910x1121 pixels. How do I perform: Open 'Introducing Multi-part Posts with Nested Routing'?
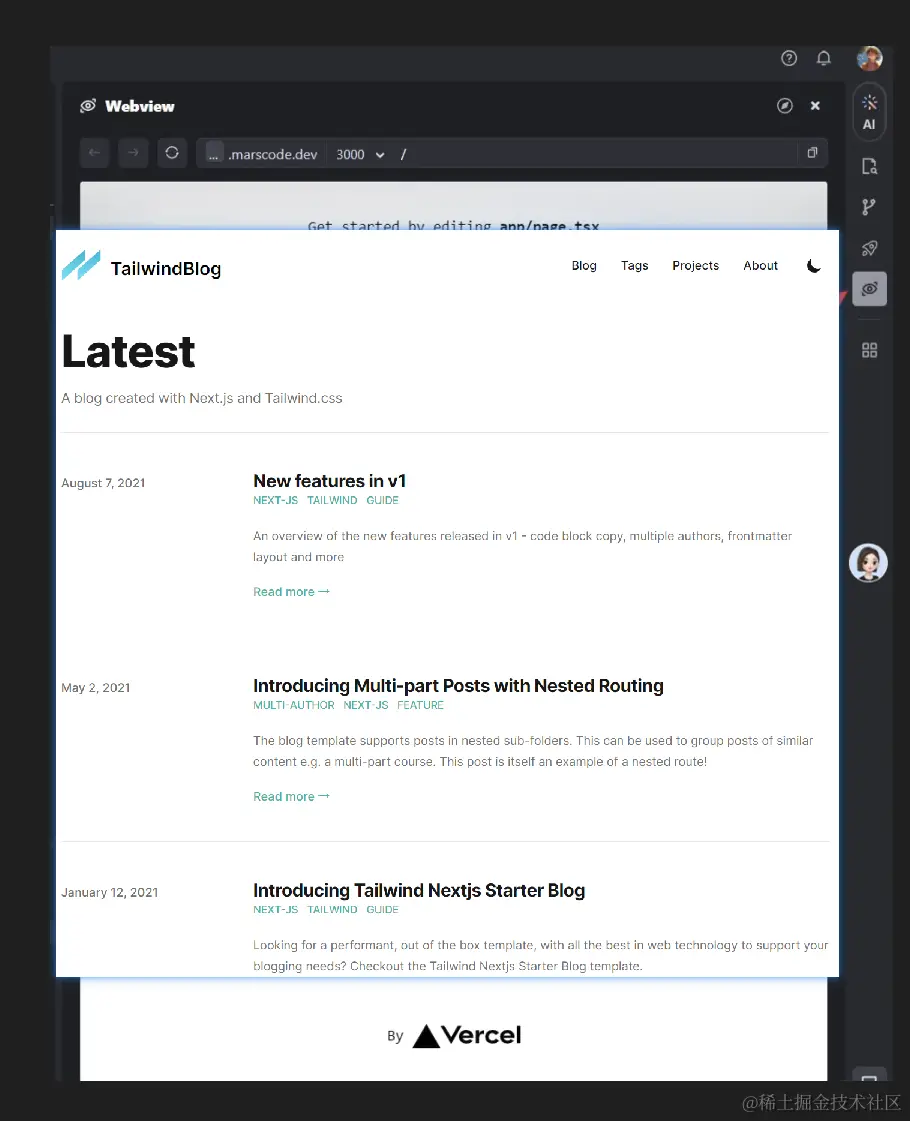pyautogui.click(x=458, y=686)
